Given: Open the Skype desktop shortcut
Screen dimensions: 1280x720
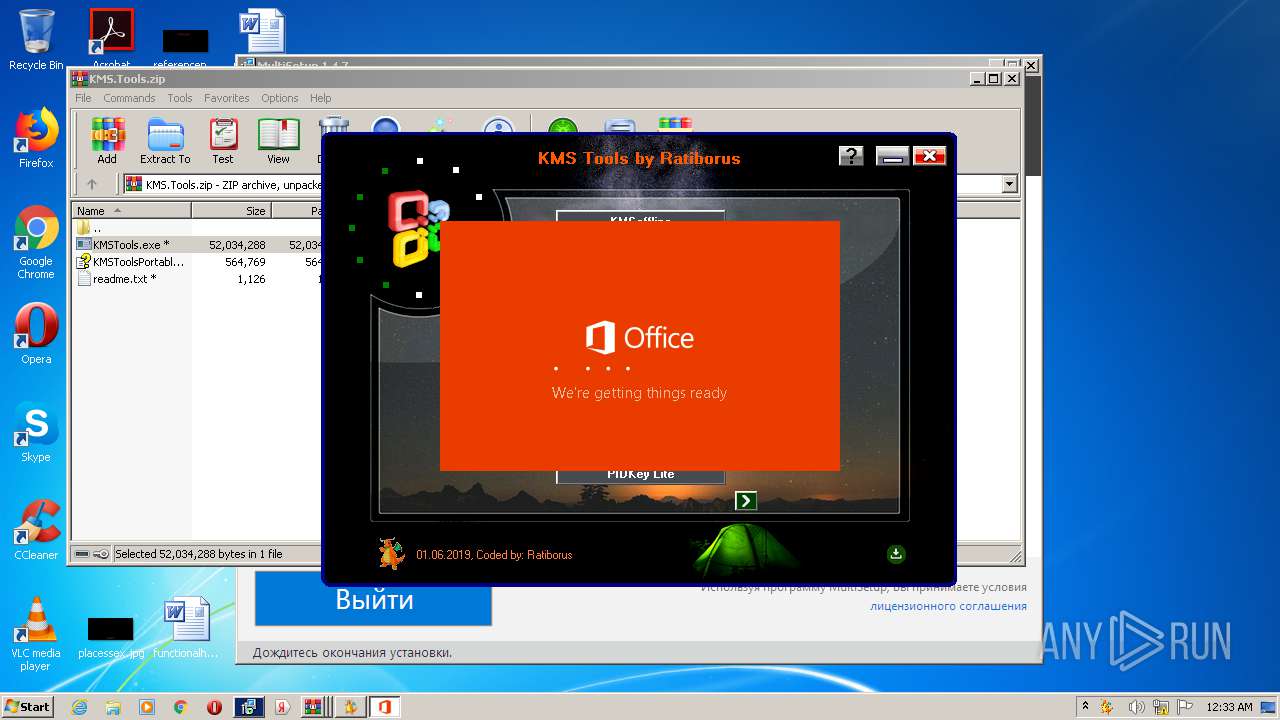Looking at the screenshot, I should (36, 433).
